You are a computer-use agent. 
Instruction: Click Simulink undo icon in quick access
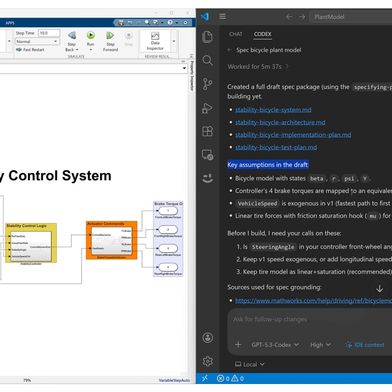click(131, 23)
